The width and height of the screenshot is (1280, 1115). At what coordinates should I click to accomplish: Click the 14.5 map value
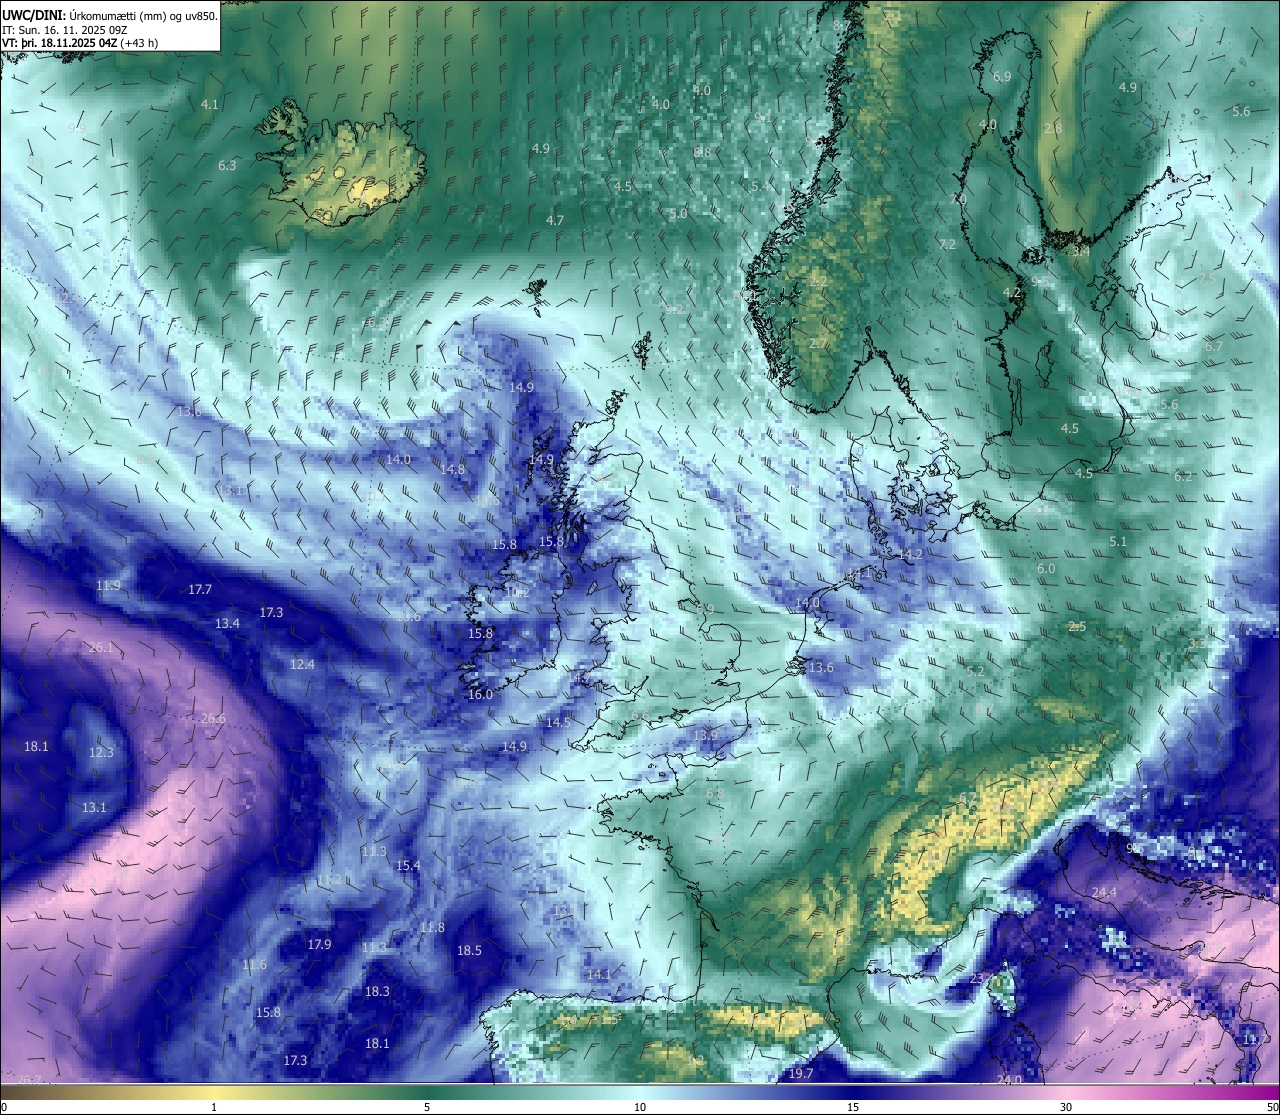[x=558, y=723]
